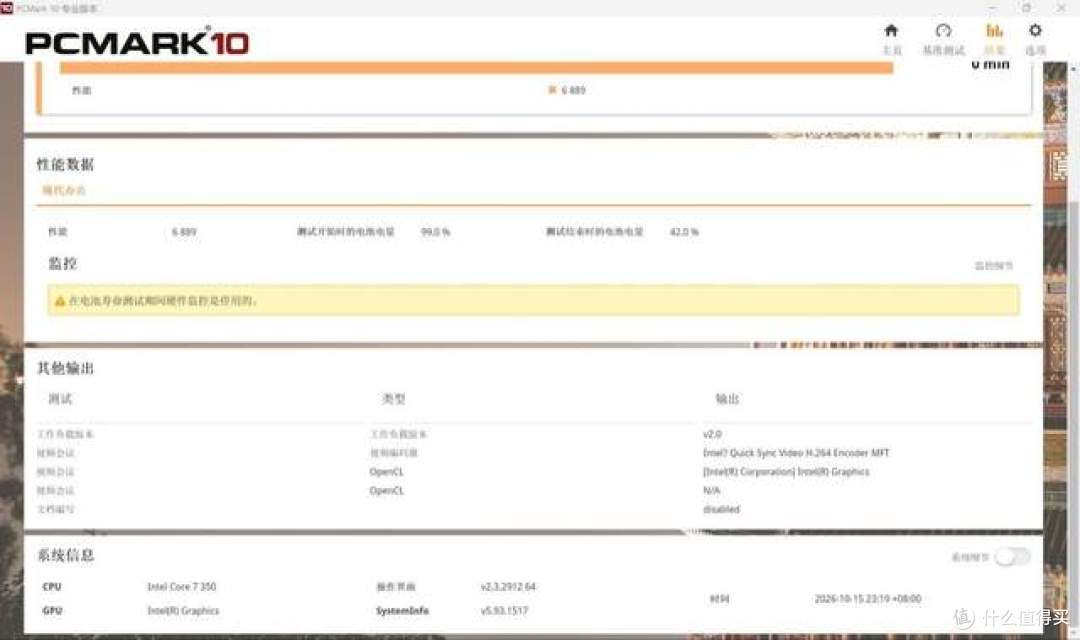This screenshot has width=1080, height=640.
Task: Open the Results bar-chart icon
Action: 994,31
